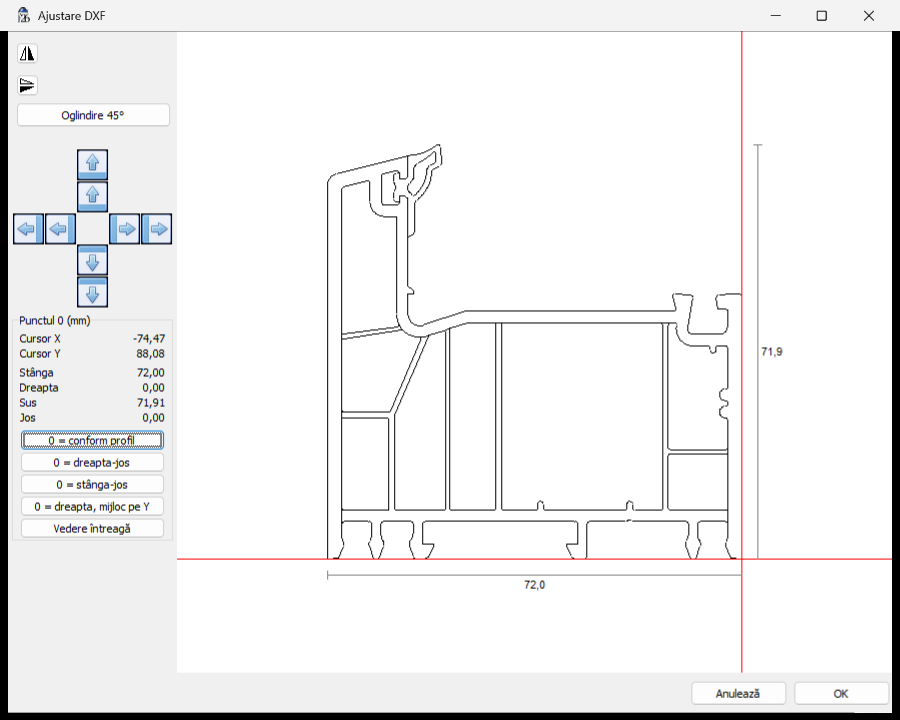
Task: Click the Ajustare DXF app icon in title bar
Action: click(x=23, y=16)
